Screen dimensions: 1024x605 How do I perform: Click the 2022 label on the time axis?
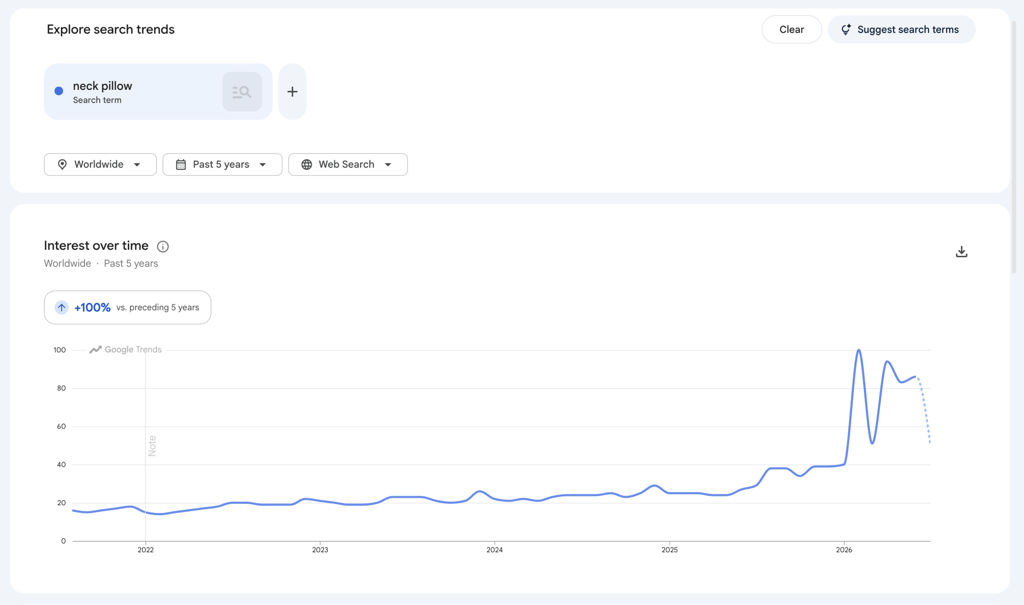[x=146, y=550]
